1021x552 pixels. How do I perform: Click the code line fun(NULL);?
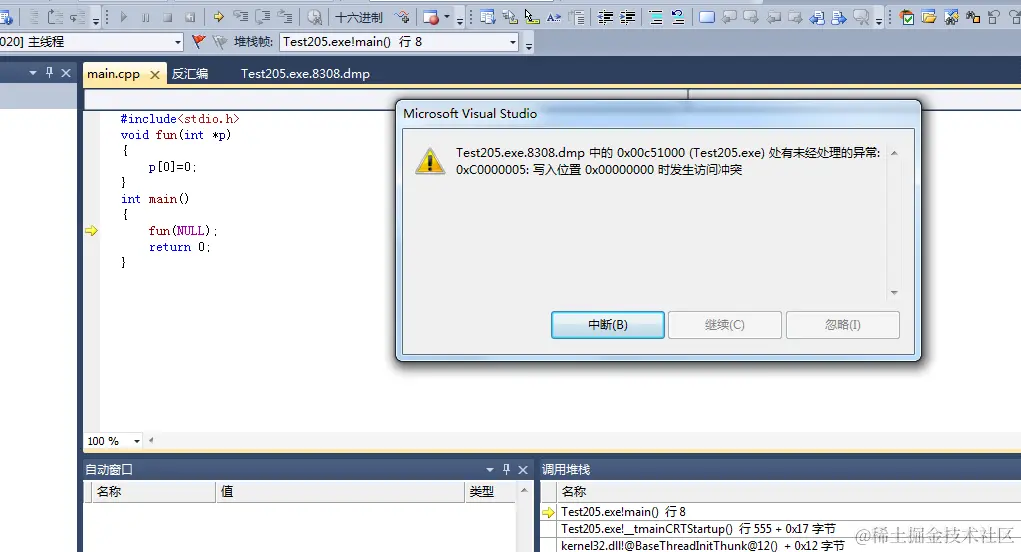[183, 231]
